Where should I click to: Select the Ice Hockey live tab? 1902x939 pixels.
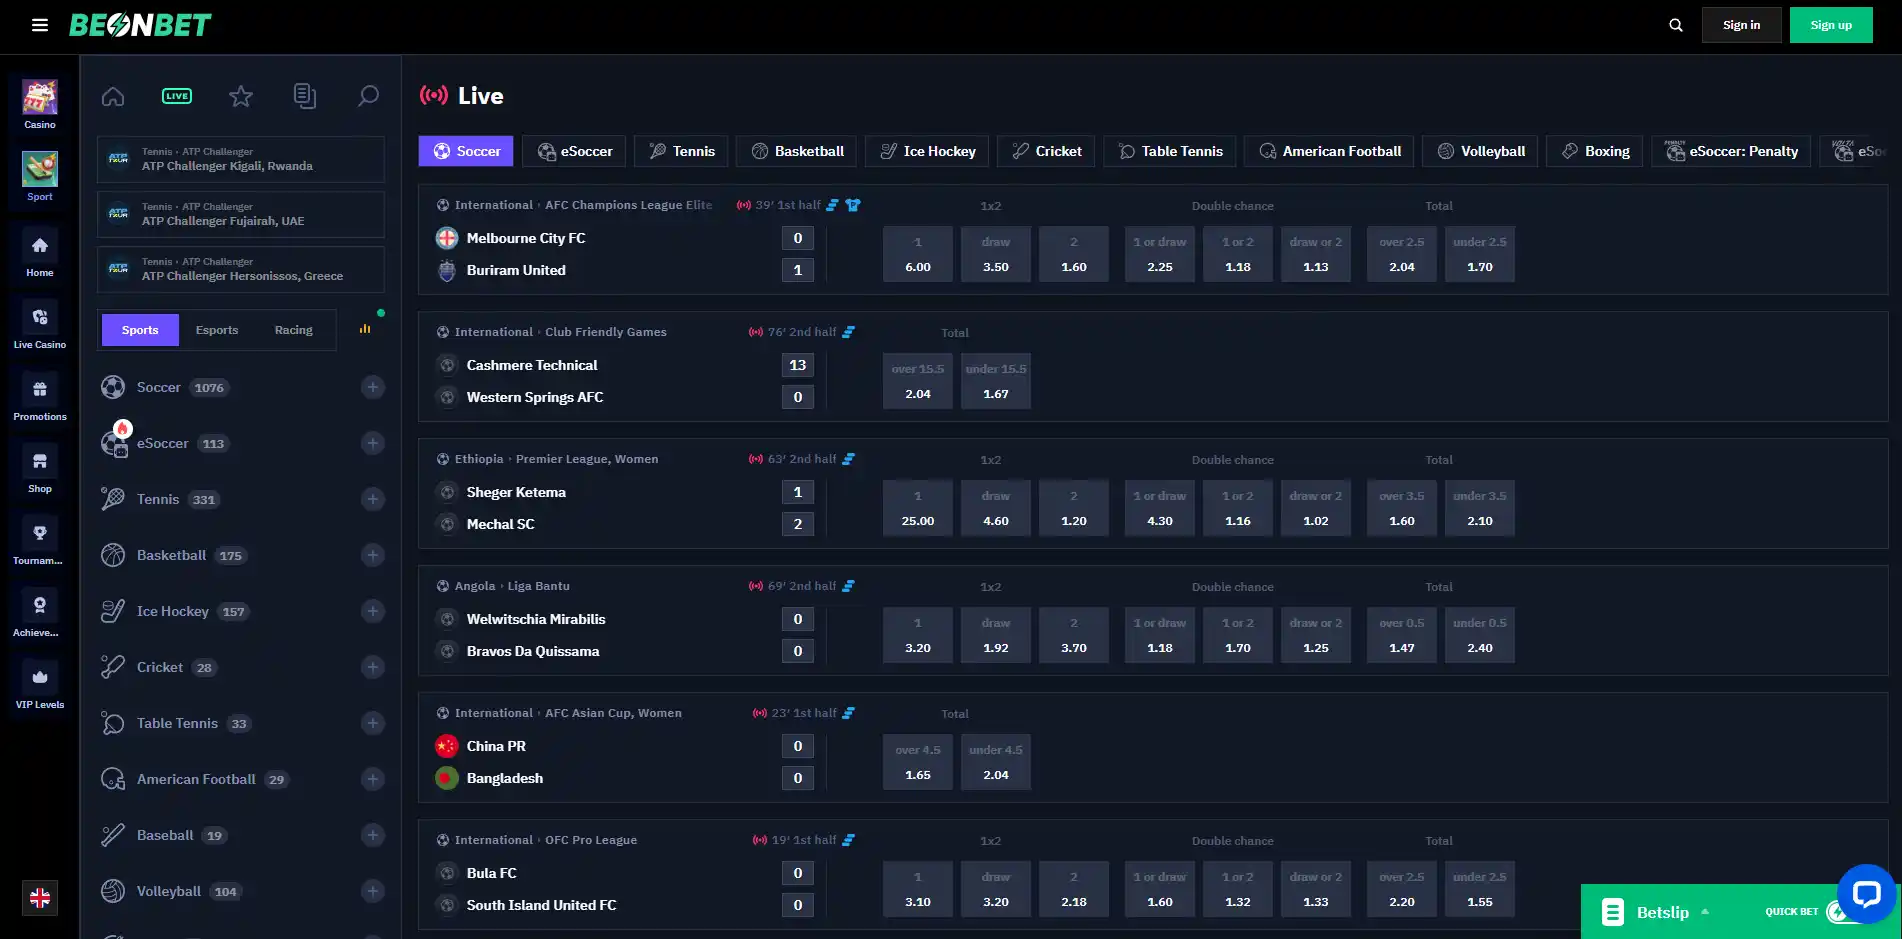(x=927, y=151)
